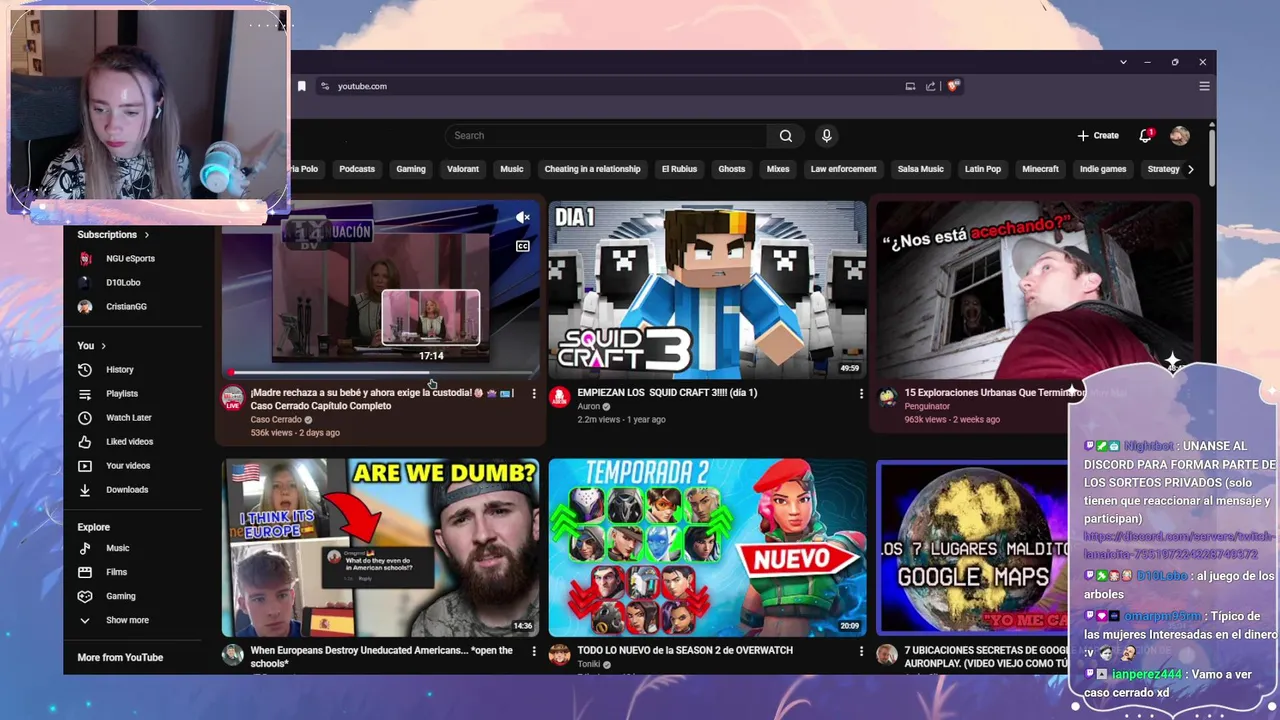Select the Music filter chip
1280x720 pixels.
[512, 169]
